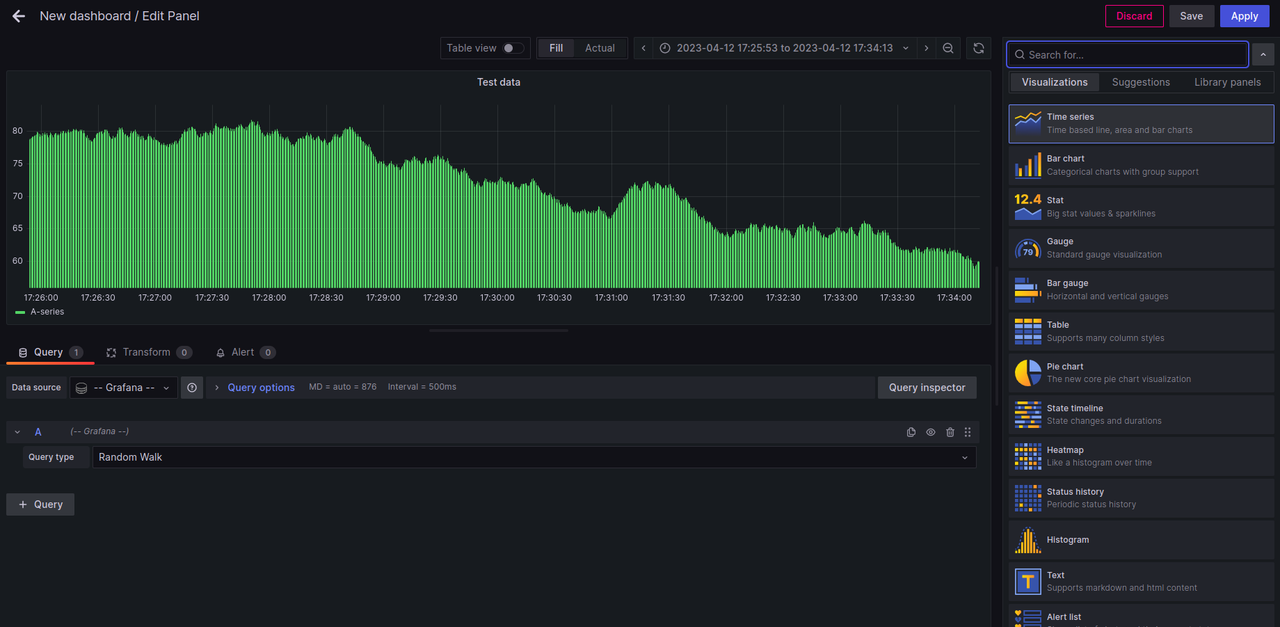Click the MD = auto = 876 text
This screenshot has width=1280, height=627.
pyautogui.click(x=343, y=387)
